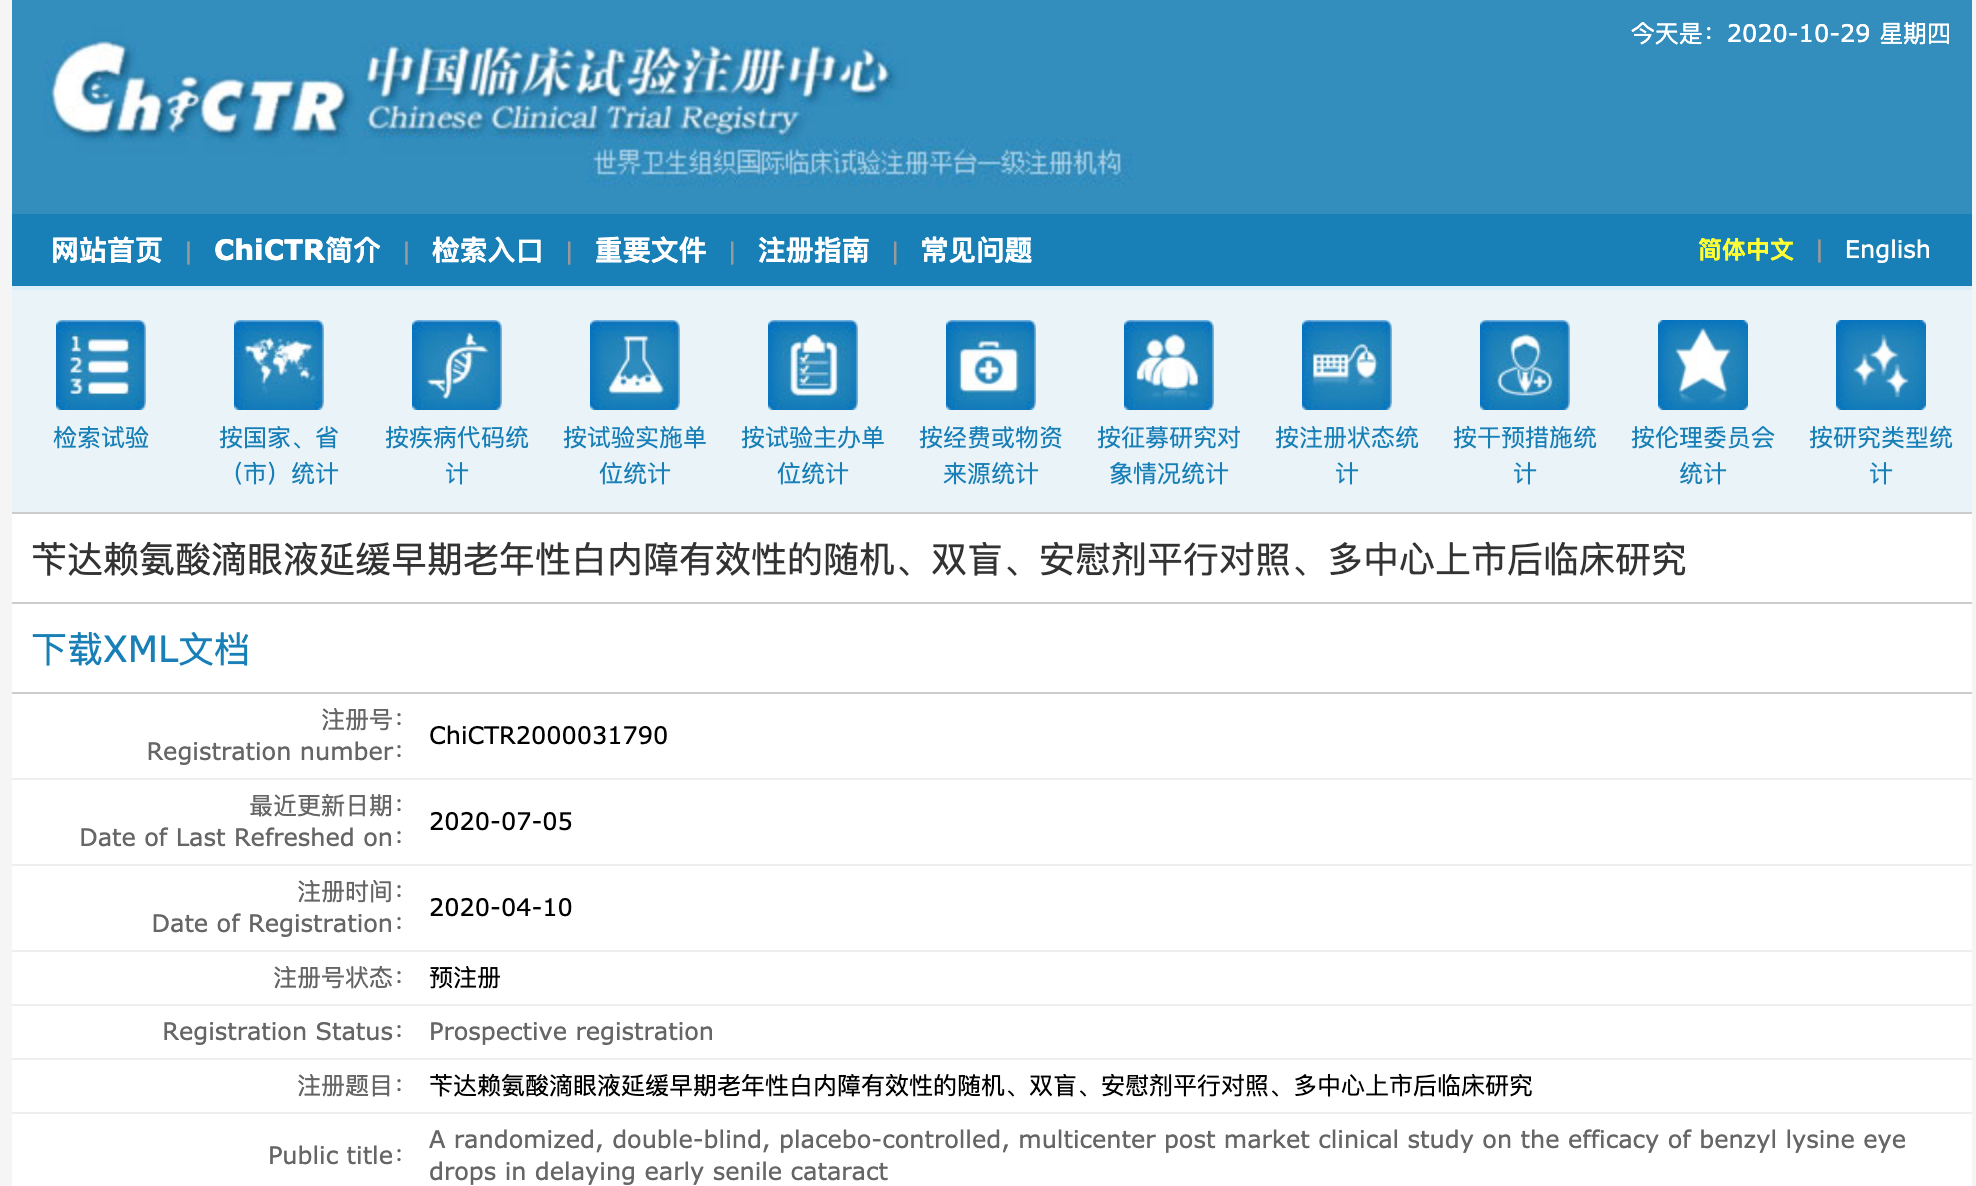Screen dimensions: 1976x1186
Task: Open the lab flask implementing unit icon
Action: [634, 365]
